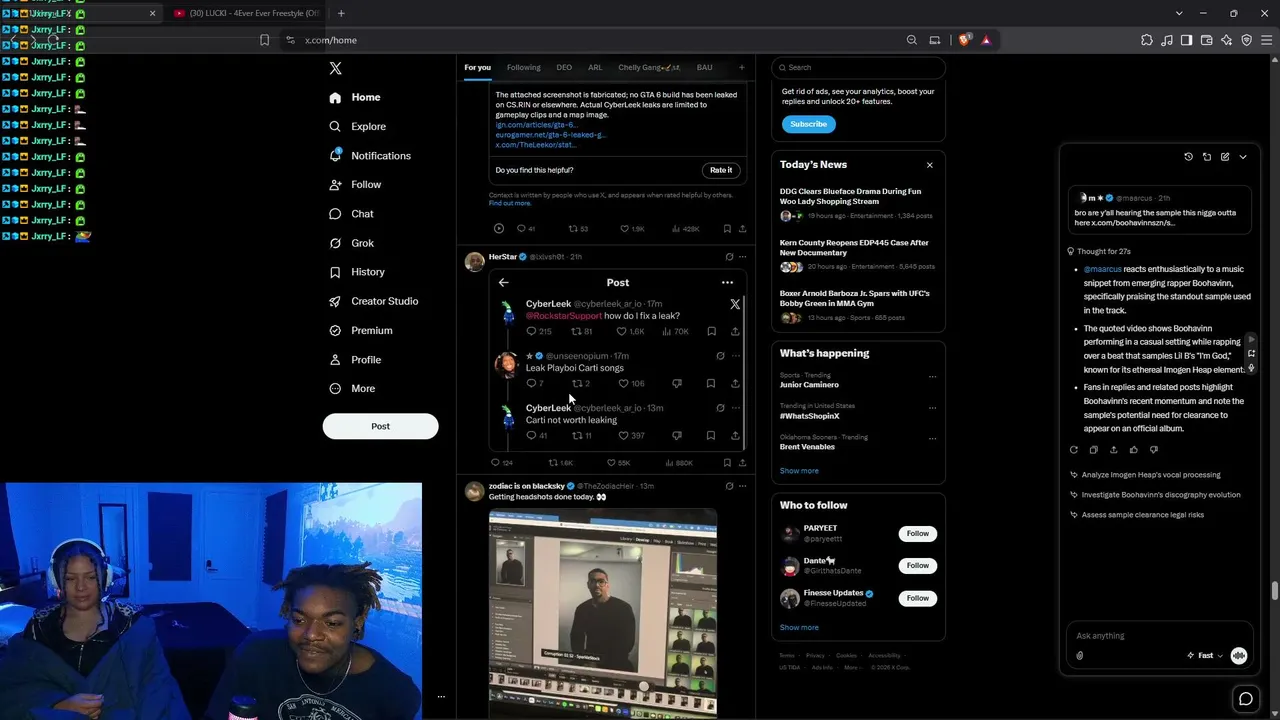Select Analyze Imogen Heap's vocal processing suggestion

(1145, 475)
